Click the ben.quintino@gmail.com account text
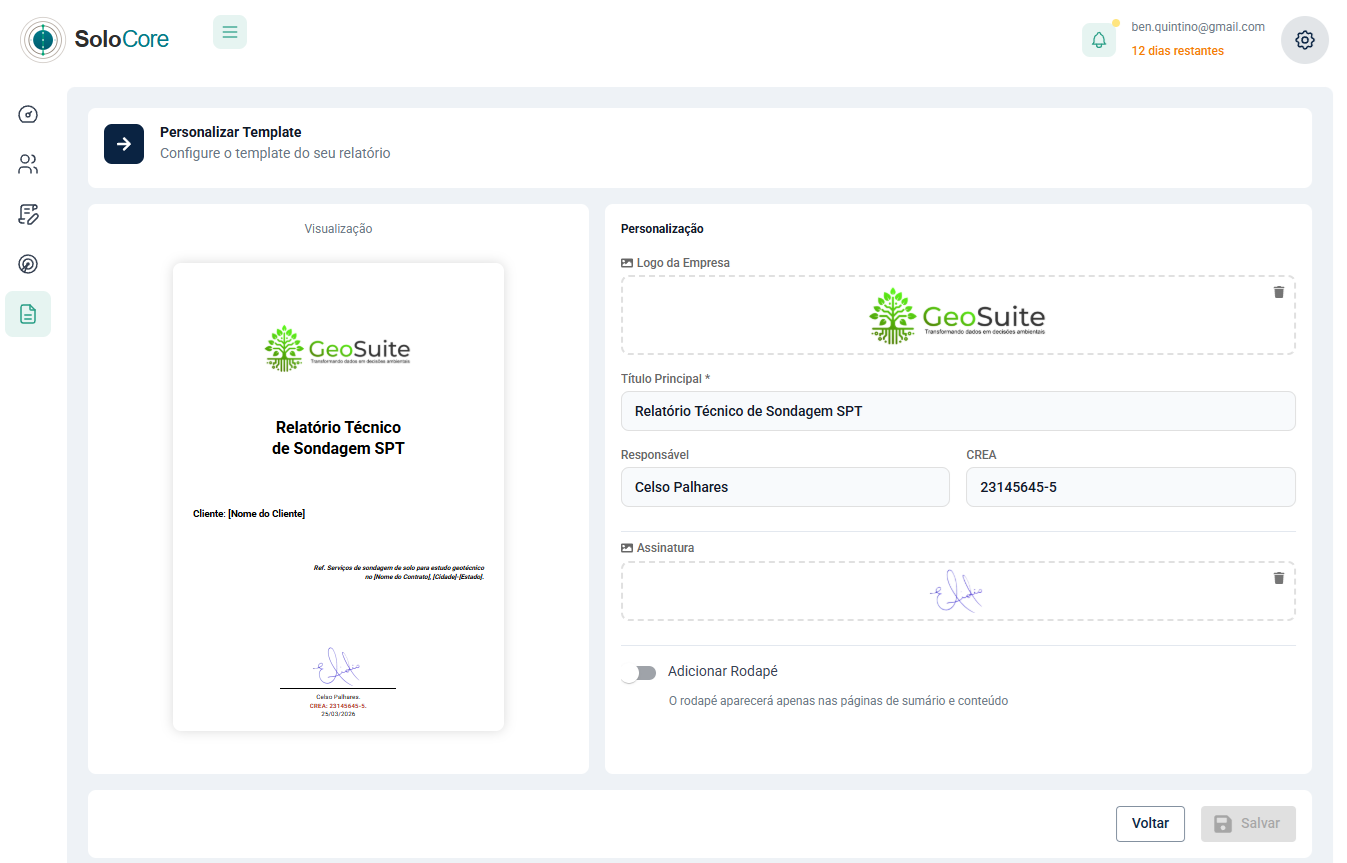 (1198, 27)
